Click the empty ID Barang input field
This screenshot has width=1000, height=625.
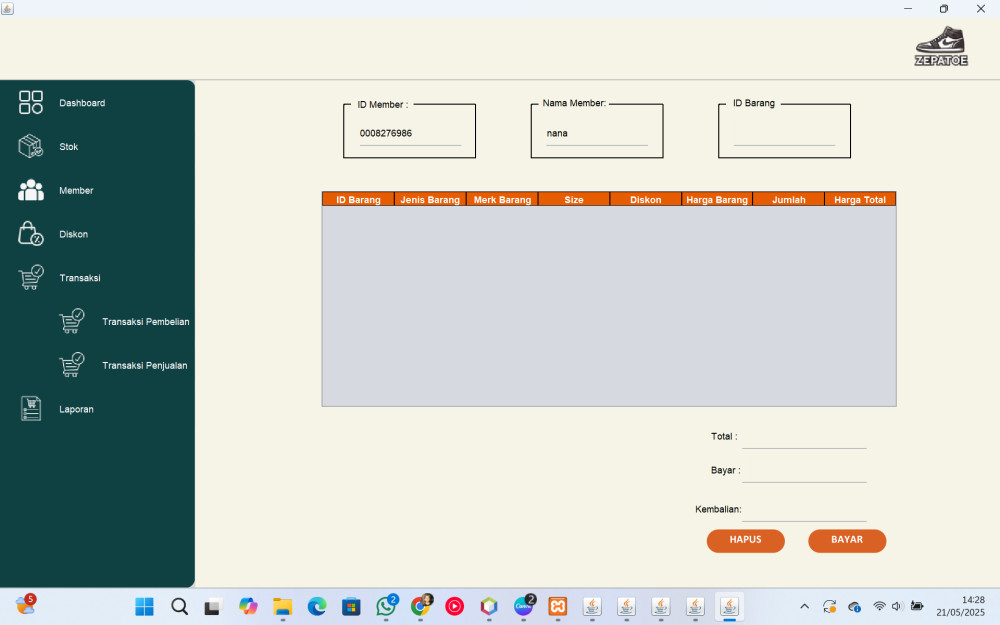coord(784,135)
